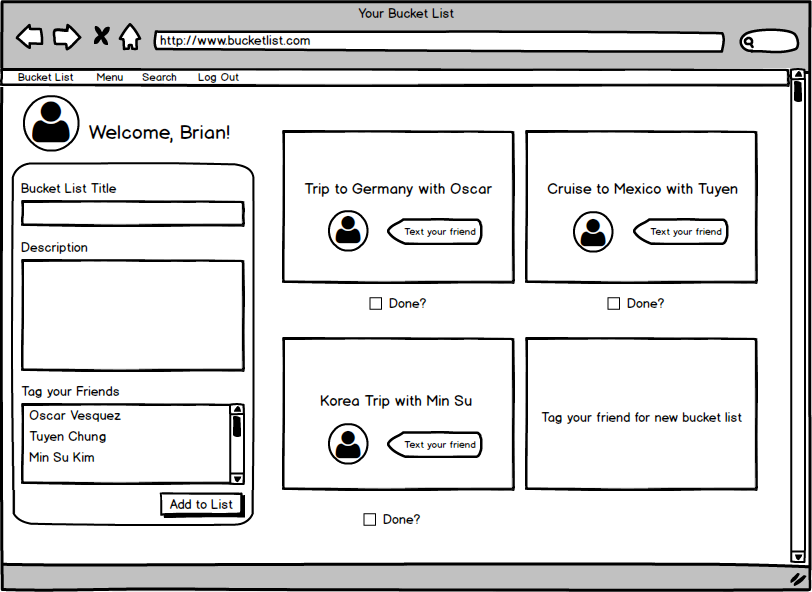Select Tuyen Chung in friends list

68,437
